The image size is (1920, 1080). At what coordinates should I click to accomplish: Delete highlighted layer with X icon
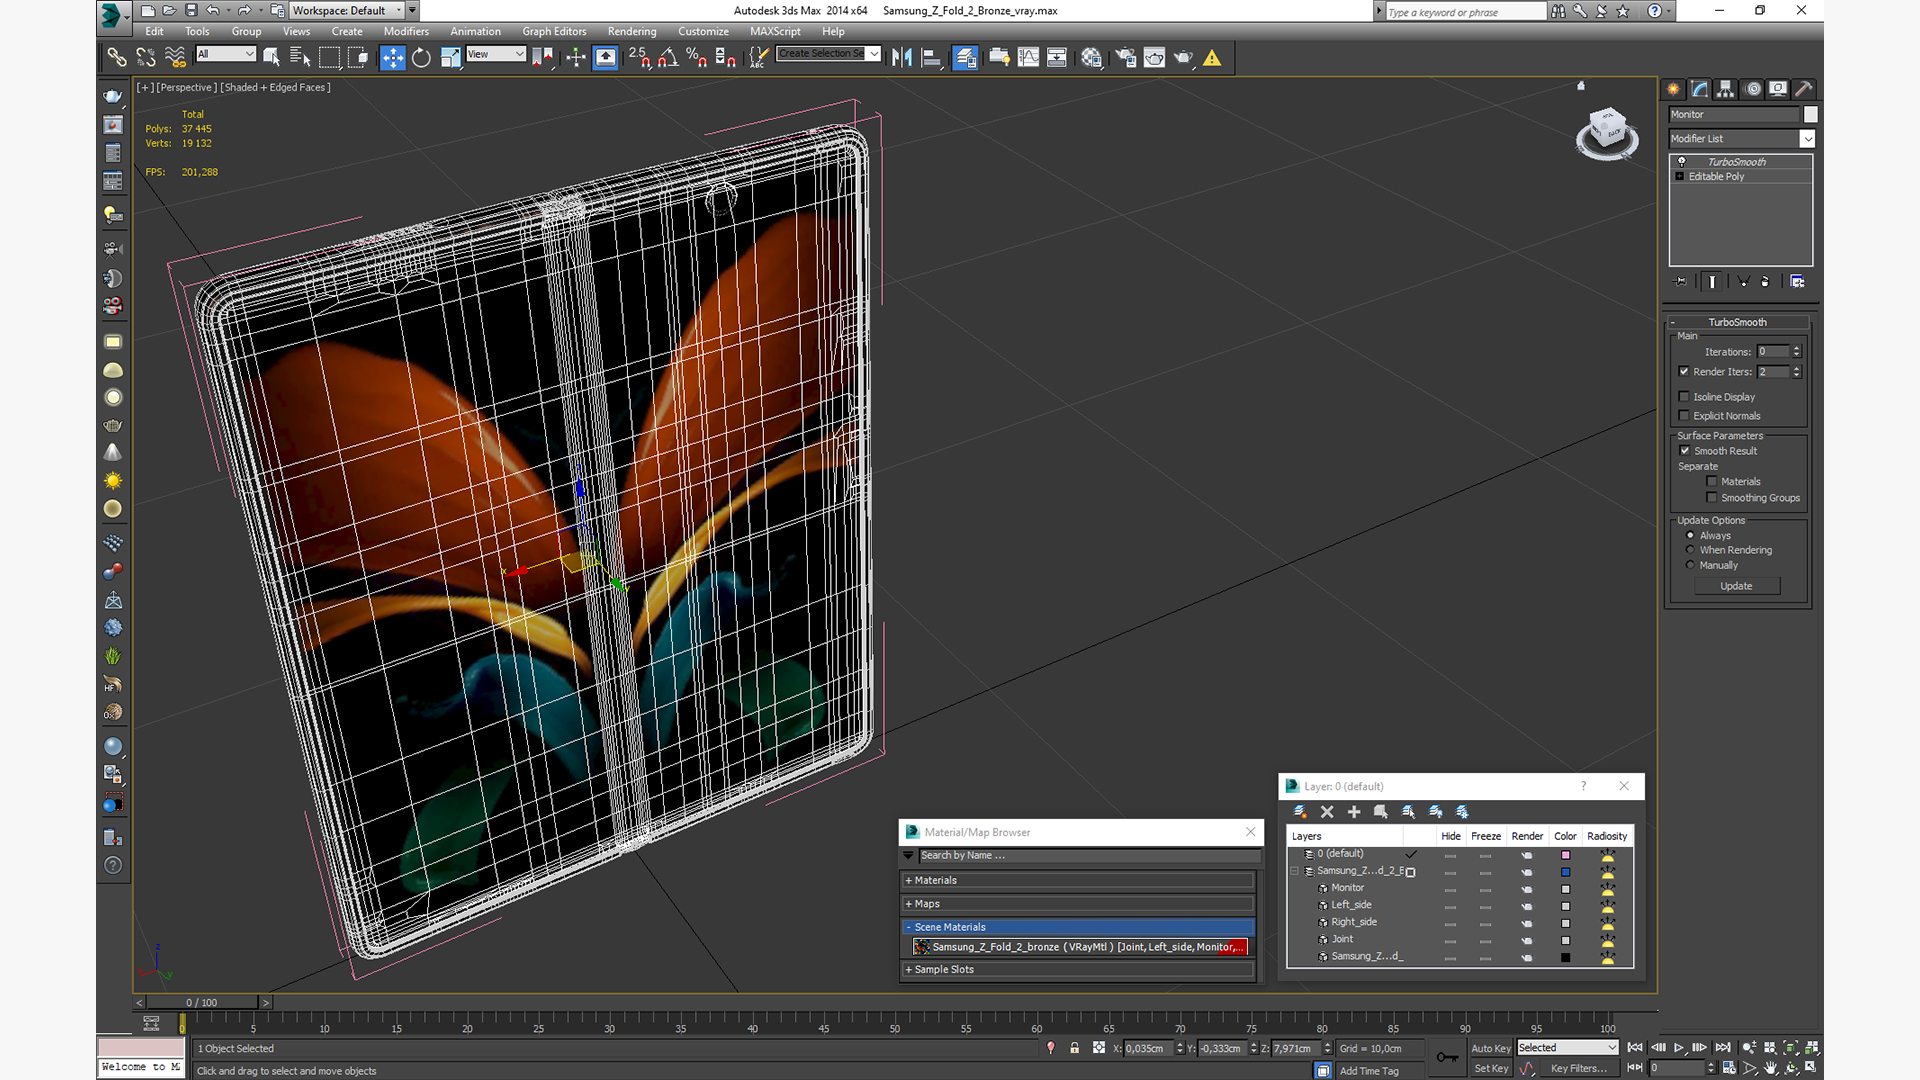tap(1327, 812)
